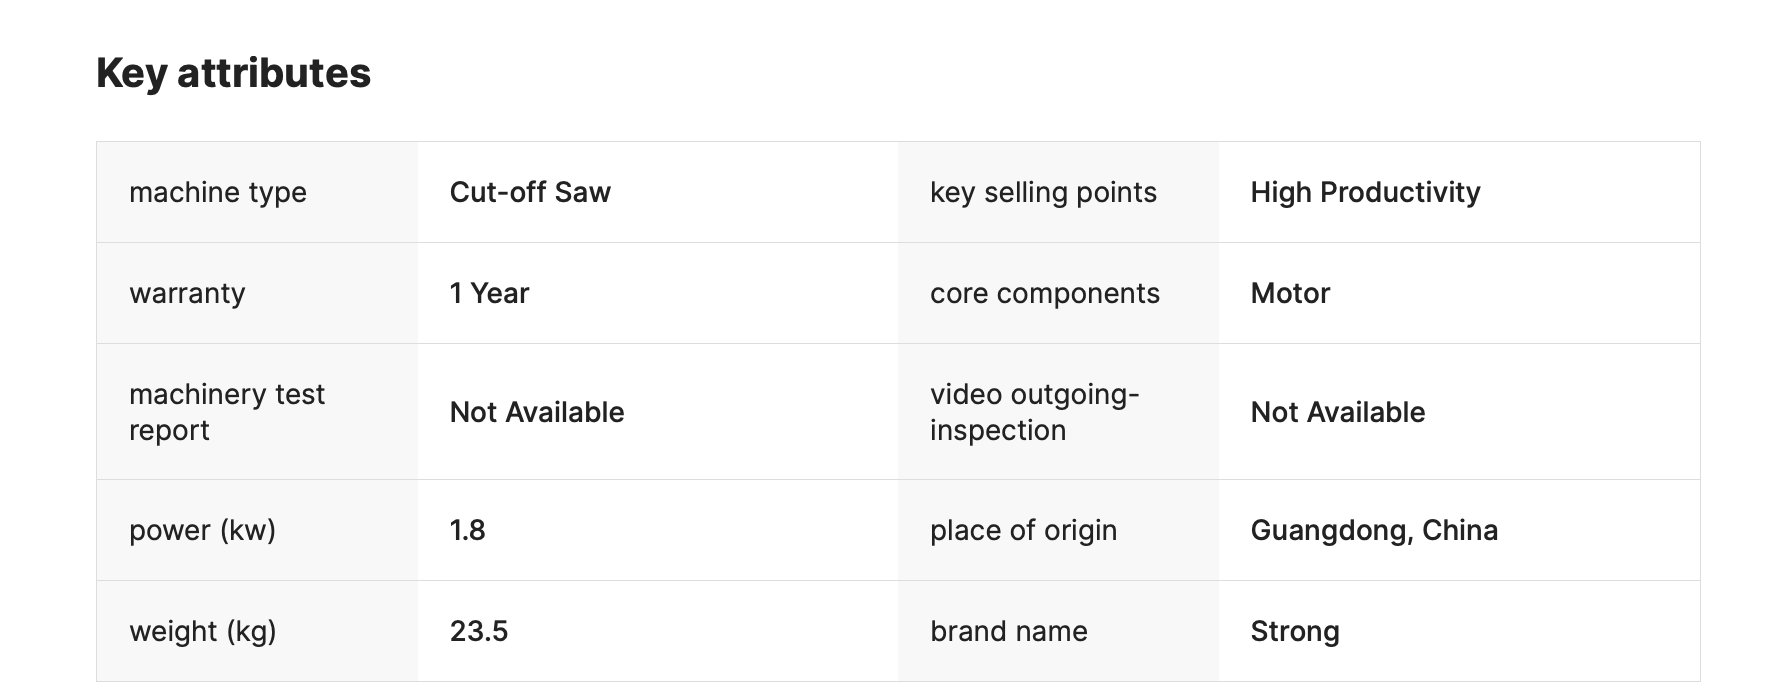The image size is (1766, 700).
Task: Select the 1 Year warranty value
Action: coord(489,293)
